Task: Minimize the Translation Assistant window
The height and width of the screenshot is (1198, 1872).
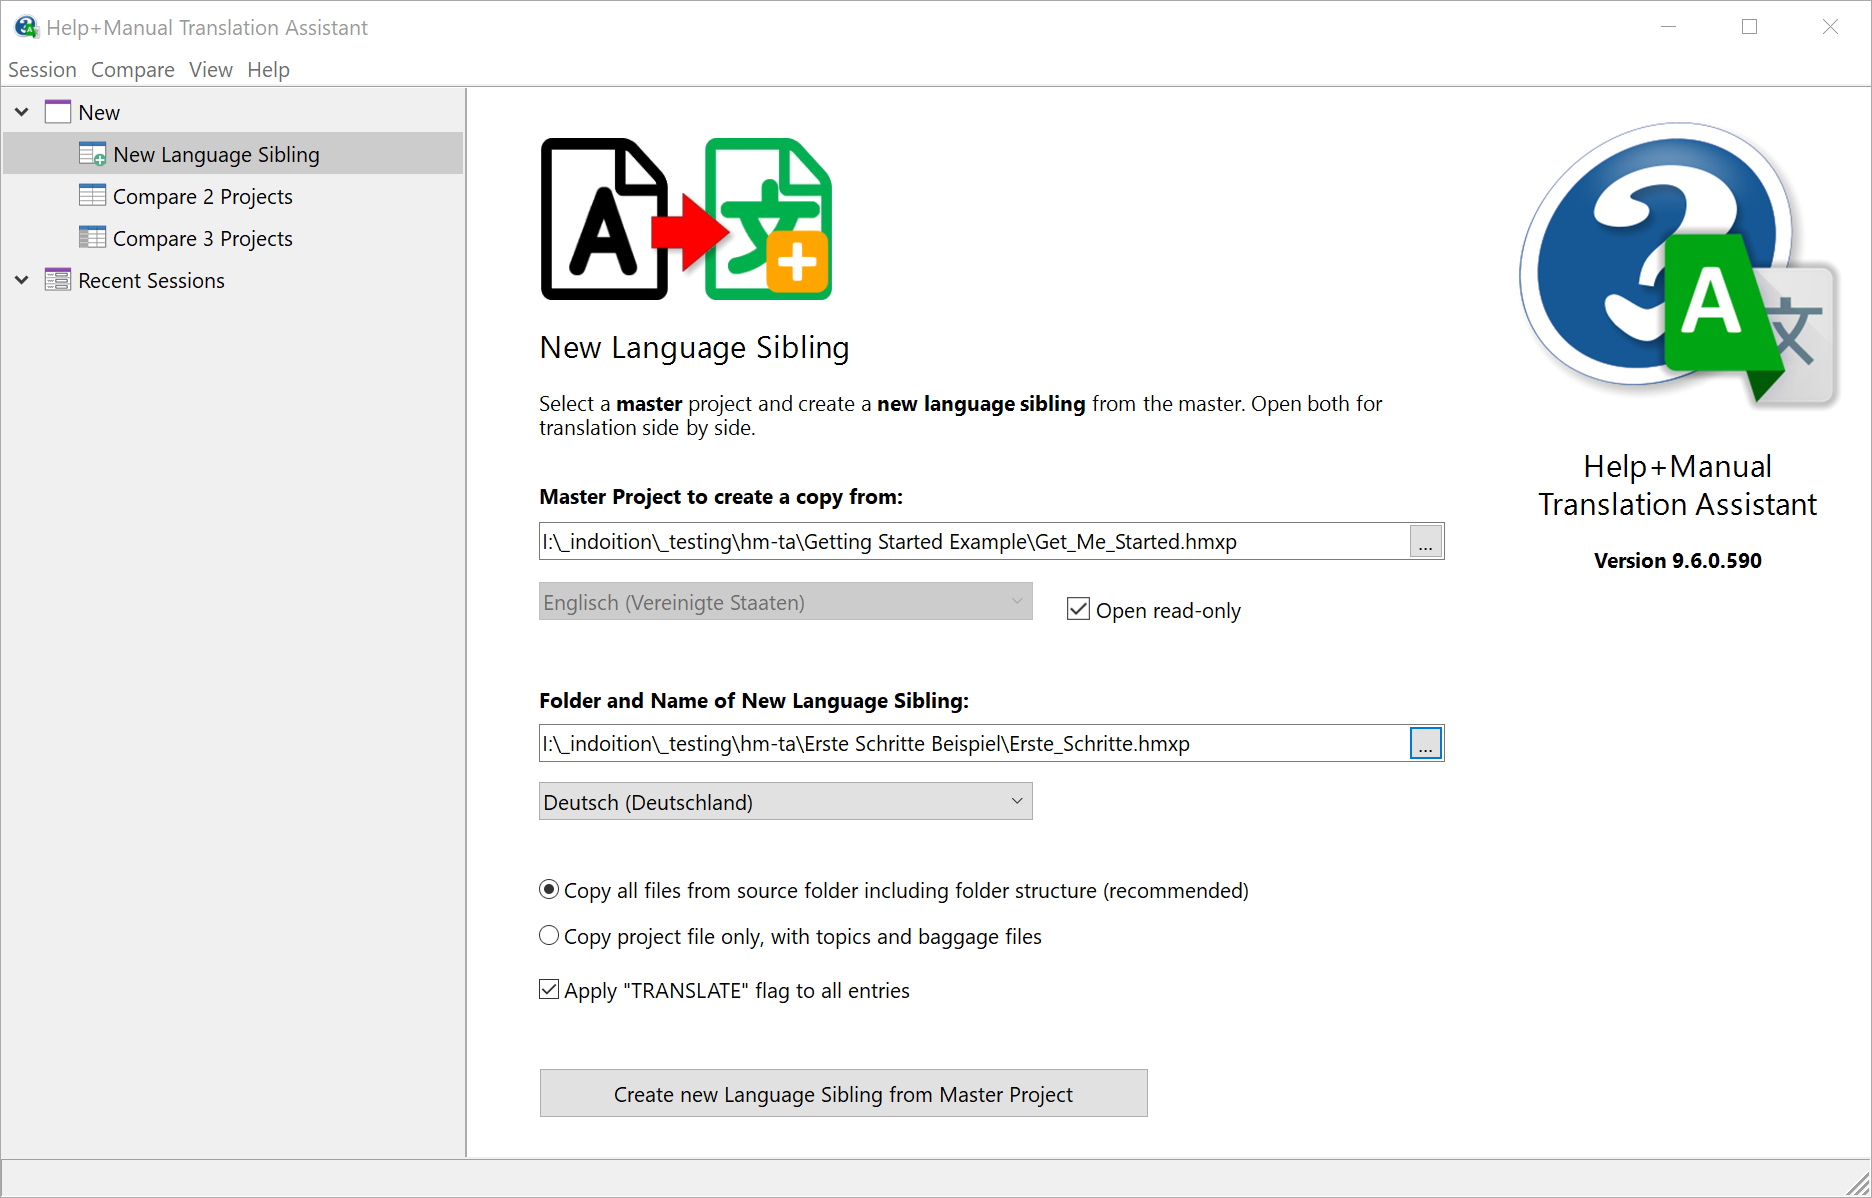Action: 1668,27
